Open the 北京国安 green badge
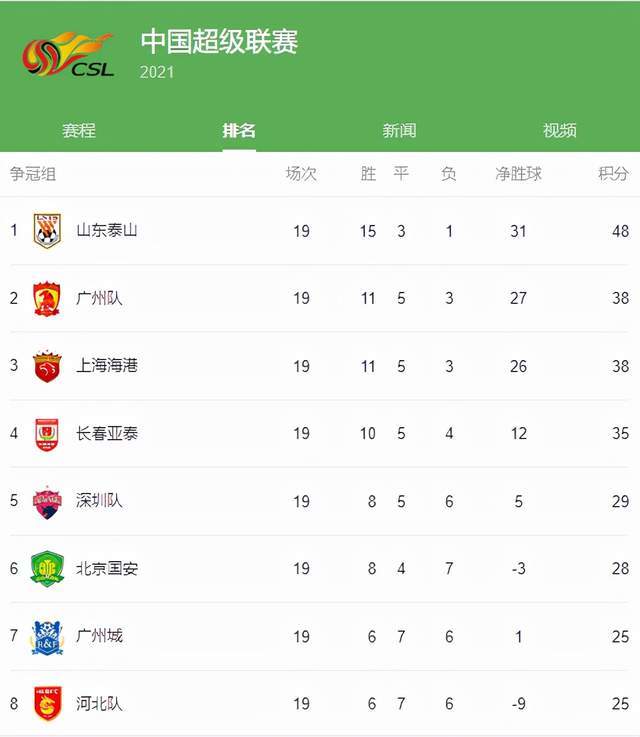Screen dimensions: 640x737 point(47,568)
